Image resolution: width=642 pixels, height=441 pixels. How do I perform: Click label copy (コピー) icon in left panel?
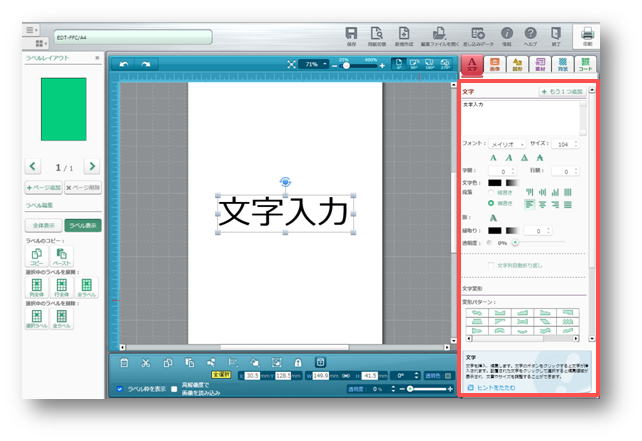36,257
